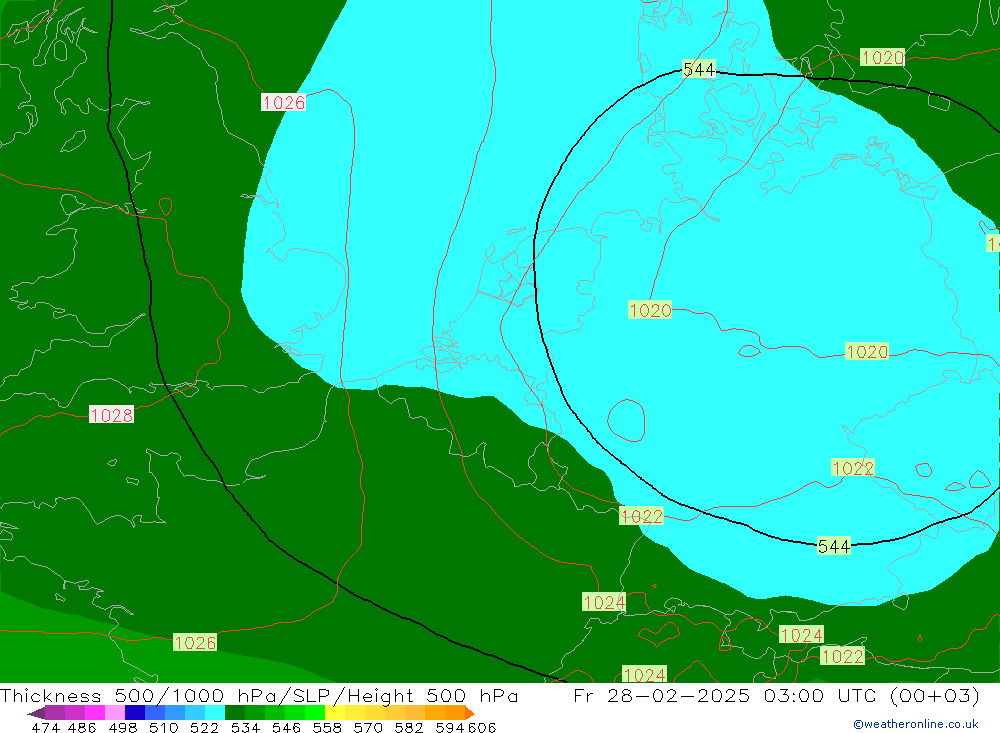Click the green-background 1026 isobar label
1000x733 pixels.
point(195,642)
